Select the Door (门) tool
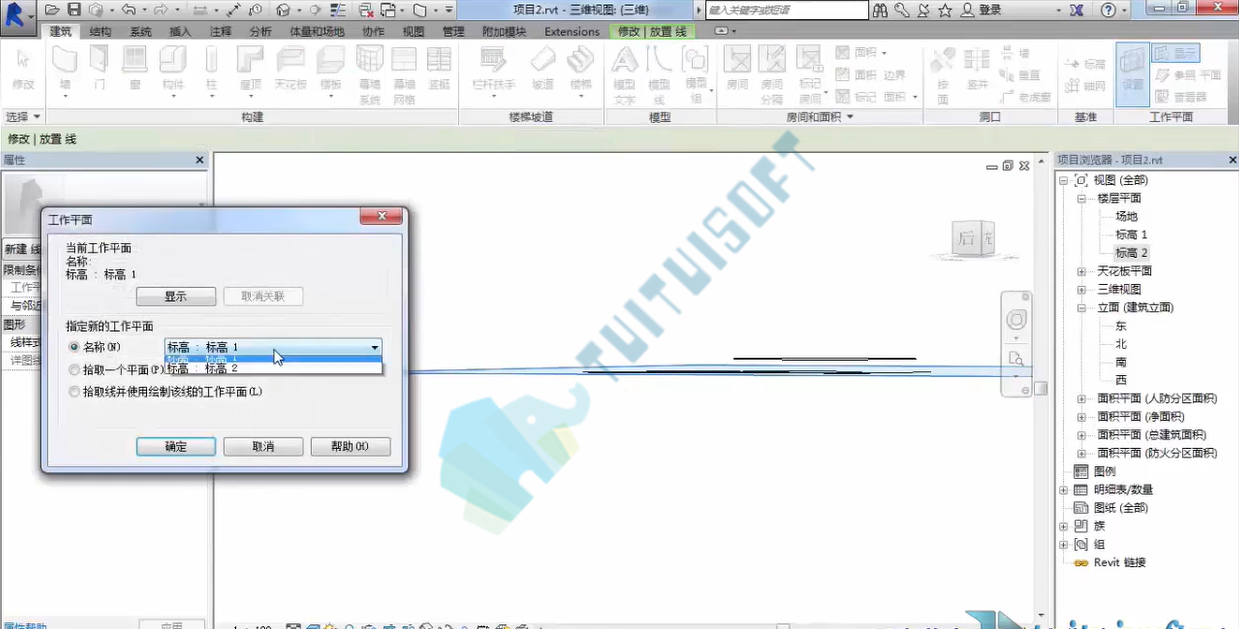 point(99,70)
